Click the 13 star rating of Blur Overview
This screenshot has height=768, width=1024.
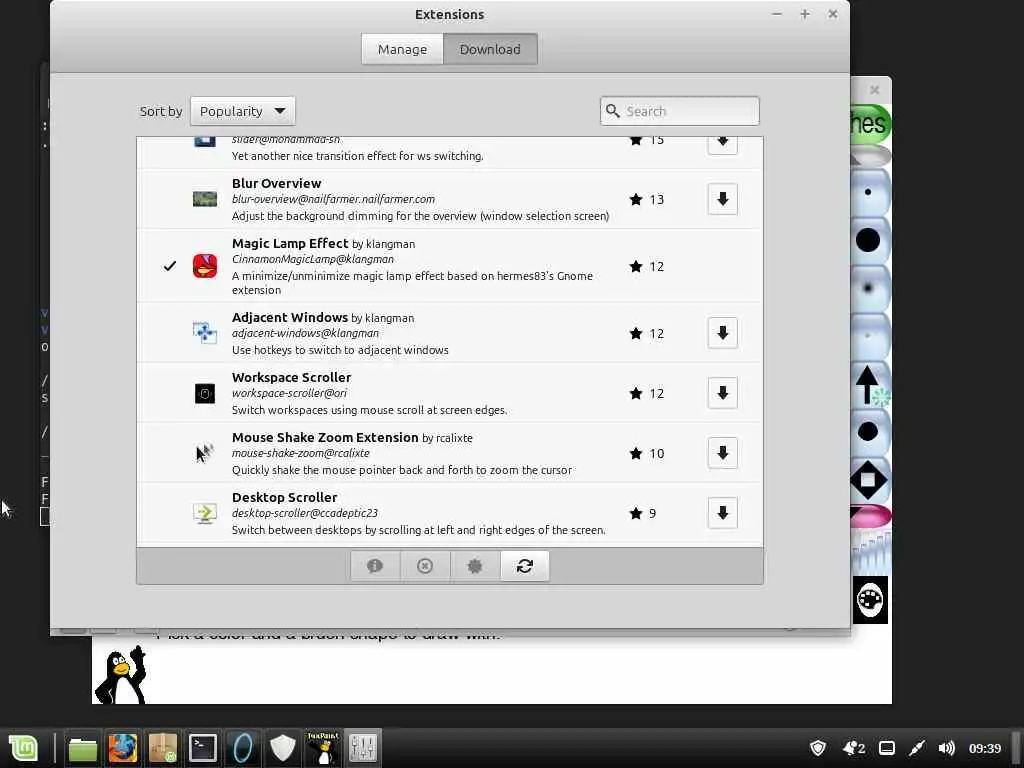pyautogui.click(x=647, y=199)
